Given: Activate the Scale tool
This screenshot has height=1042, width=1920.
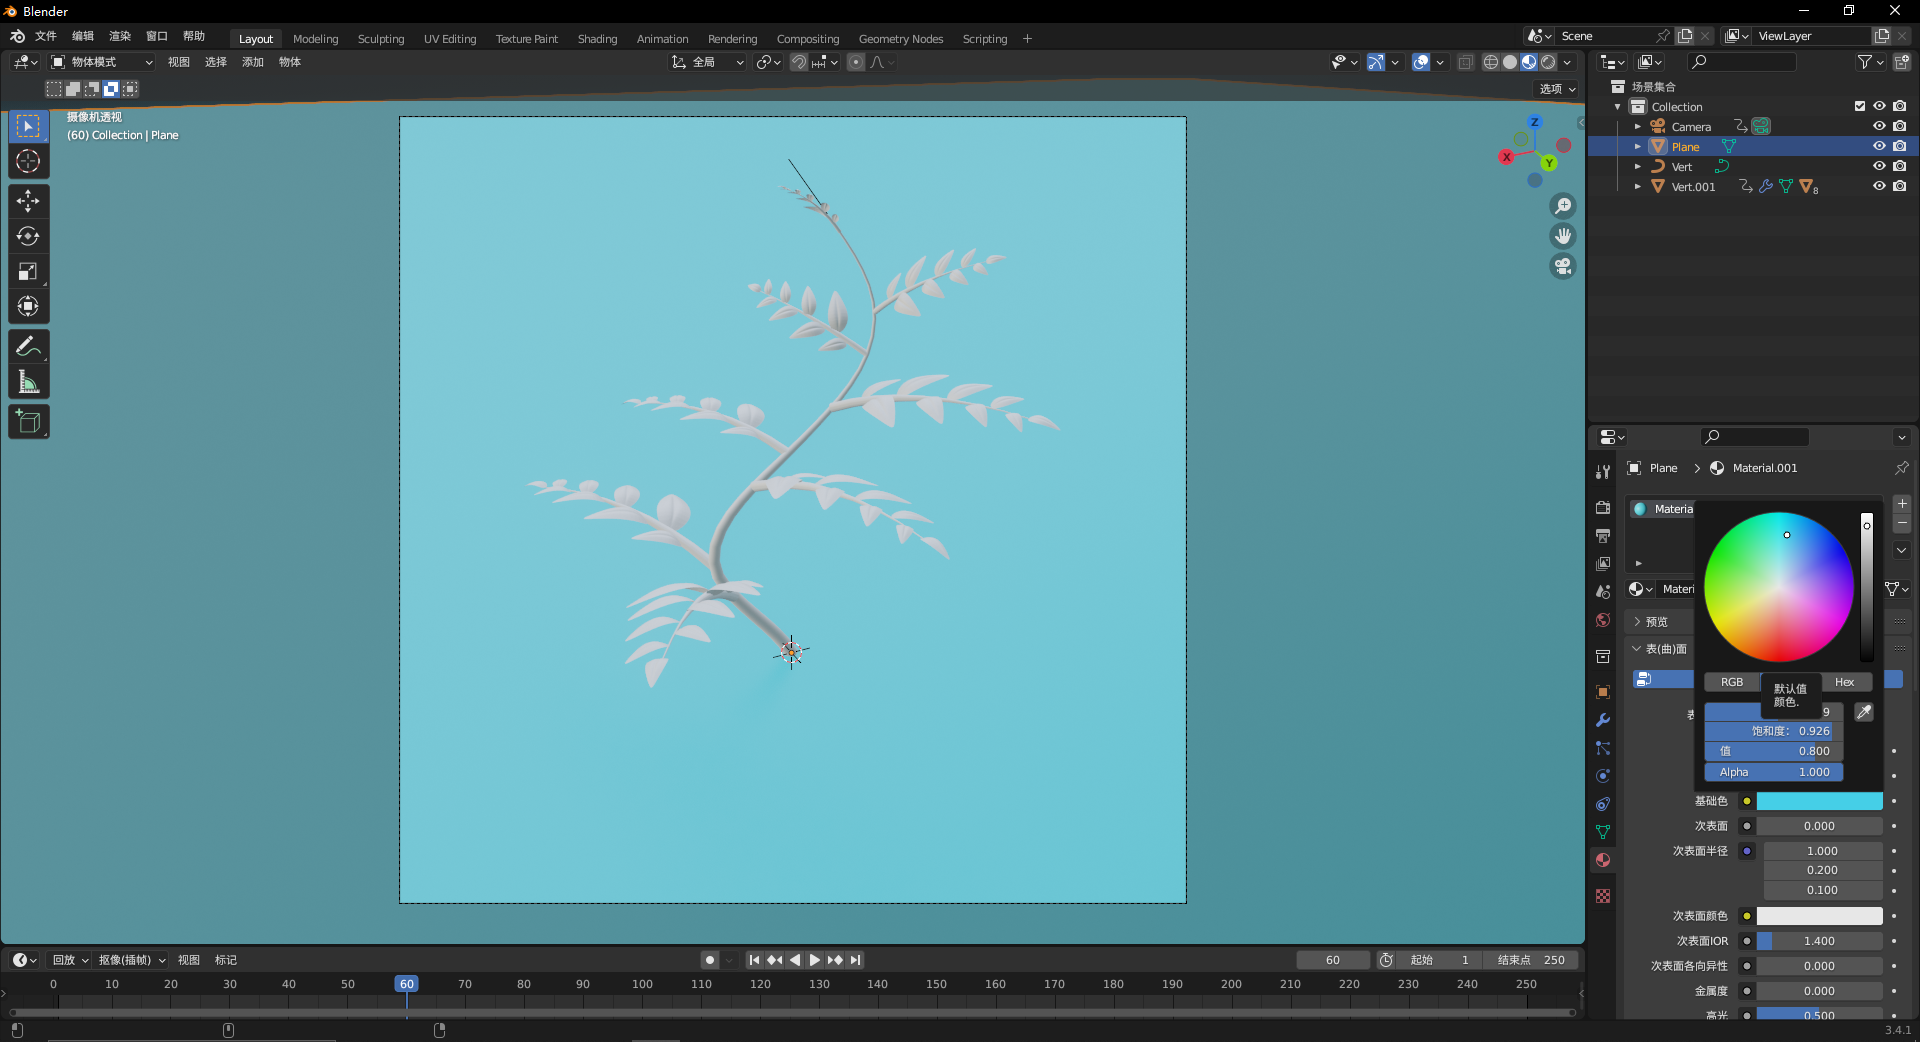Looking at the screenshot, I should point(28,271).
